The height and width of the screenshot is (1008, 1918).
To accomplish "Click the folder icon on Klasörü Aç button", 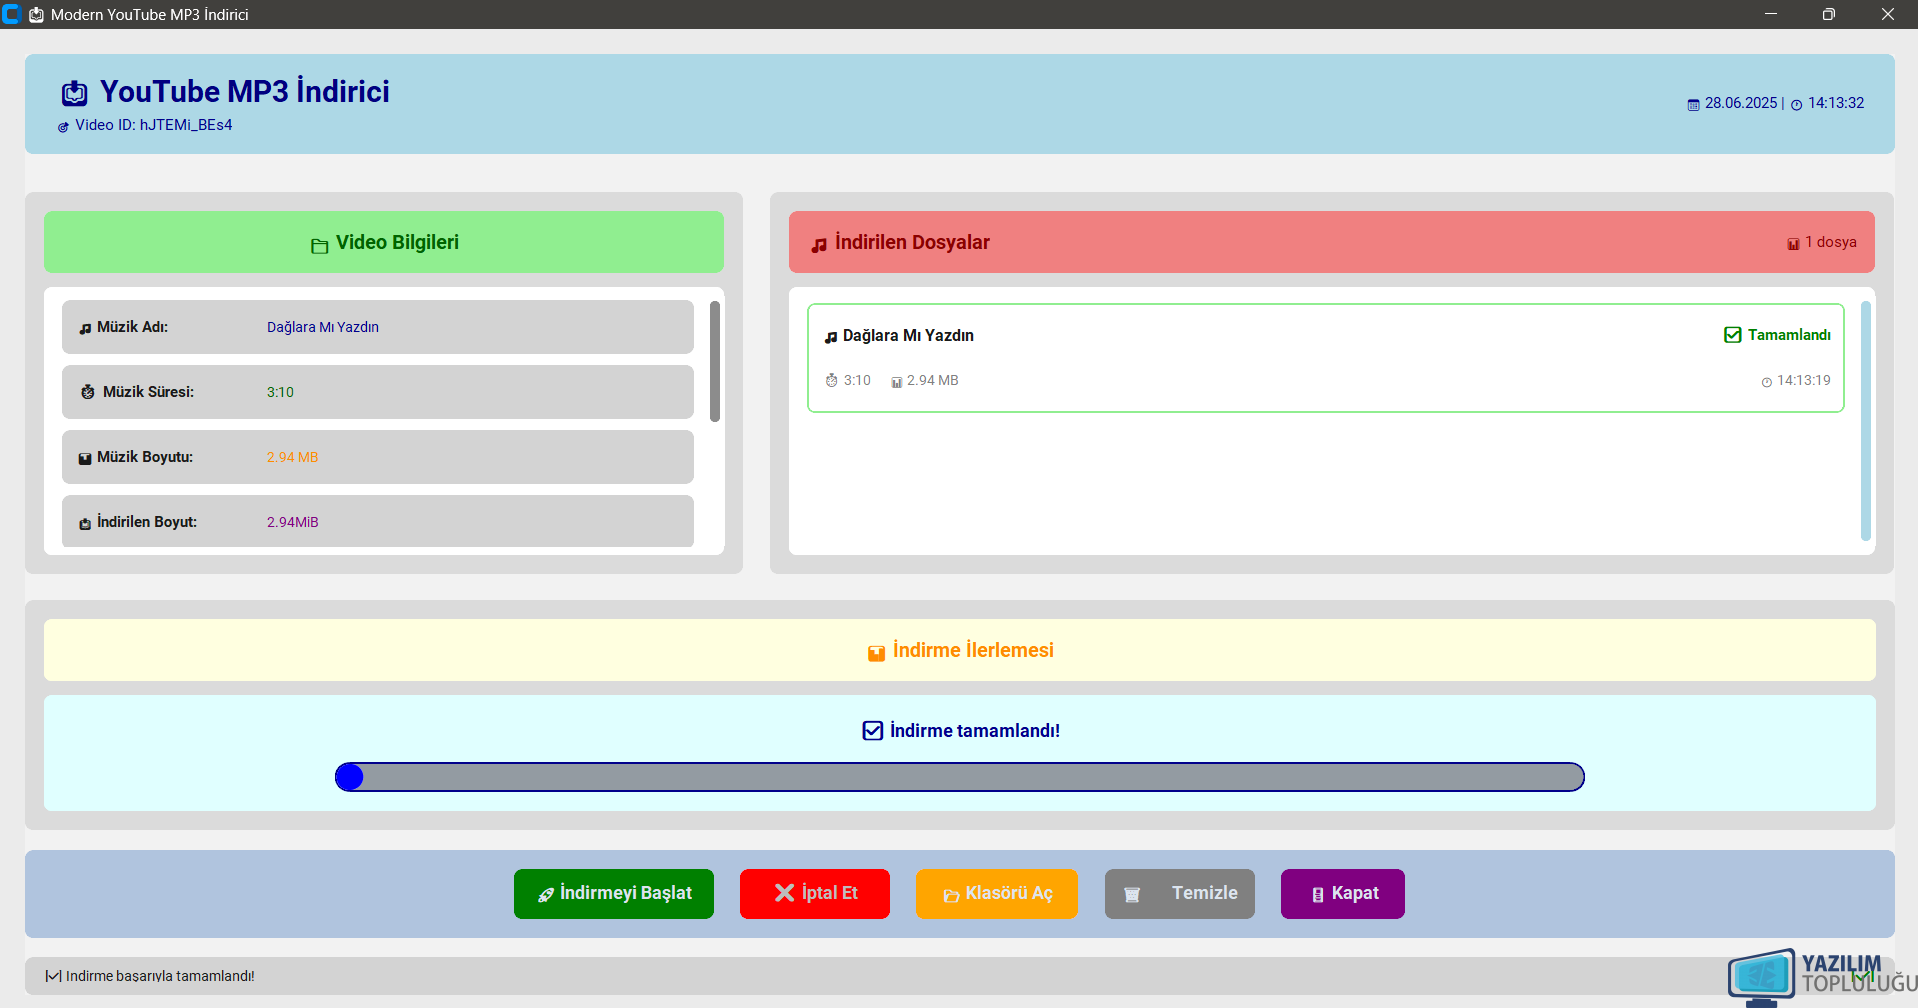I will coord(951,895).
